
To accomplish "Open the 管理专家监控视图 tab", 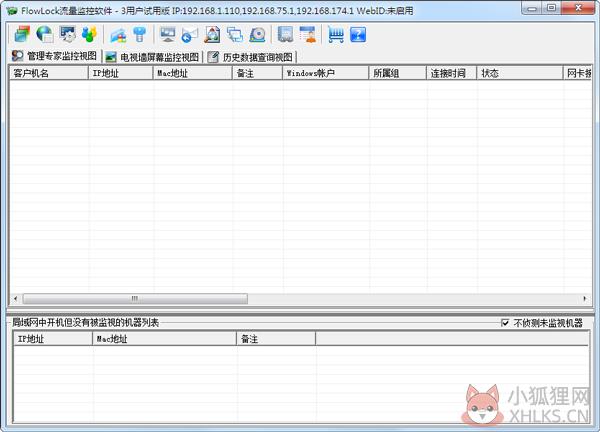I will [54, 56].
